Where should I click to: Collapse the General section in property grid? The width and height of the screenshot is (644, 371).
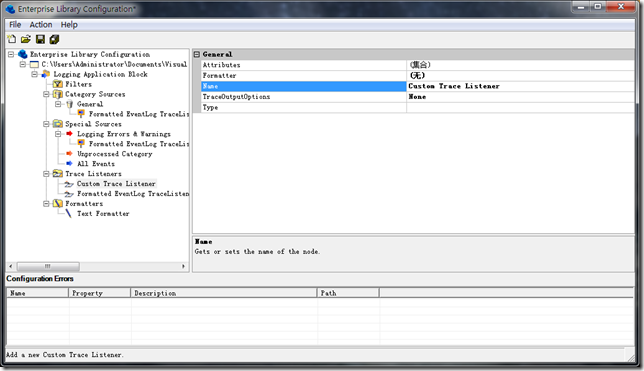click(197, 54)
